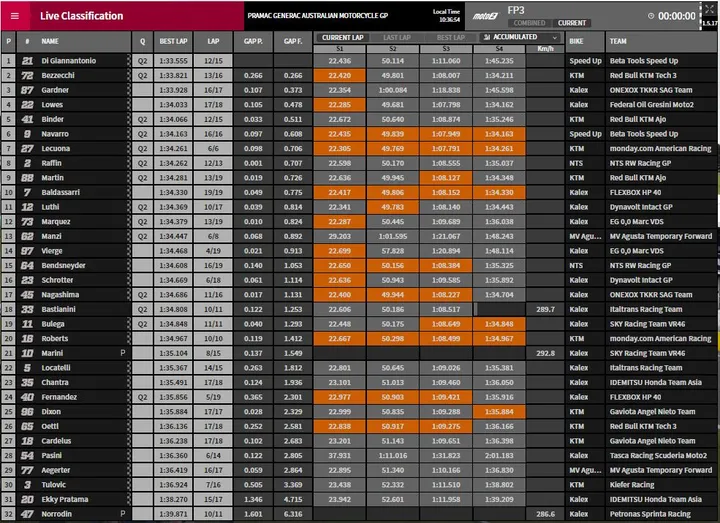Open the hamburger menu
This screenshot has width=720, height=523.
coord(15,16)
